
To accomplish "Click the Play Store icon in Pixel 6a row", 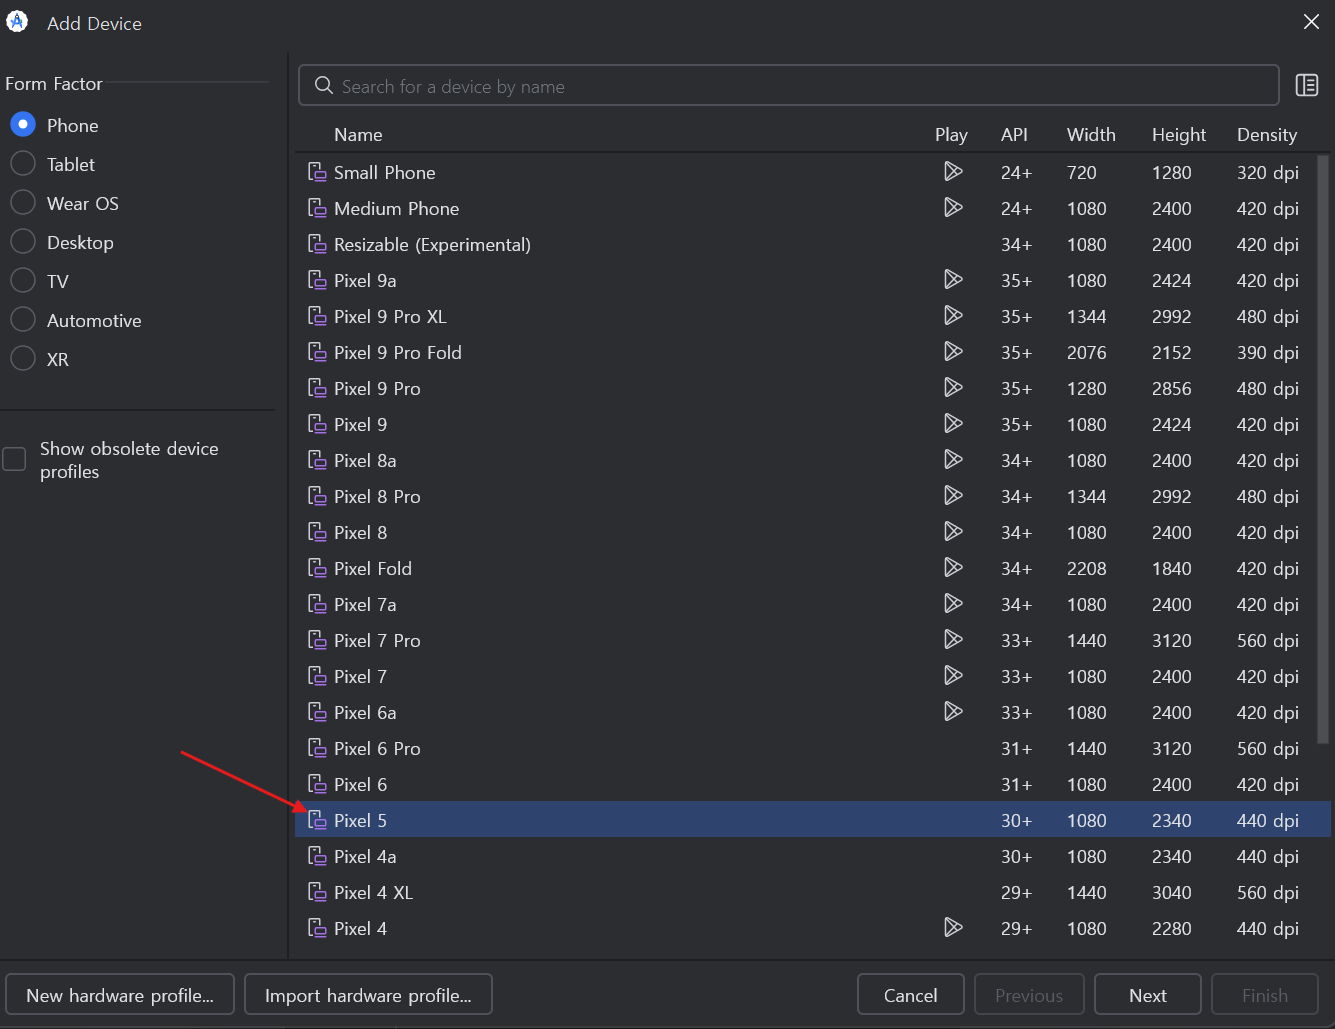I will pos(953,712).
